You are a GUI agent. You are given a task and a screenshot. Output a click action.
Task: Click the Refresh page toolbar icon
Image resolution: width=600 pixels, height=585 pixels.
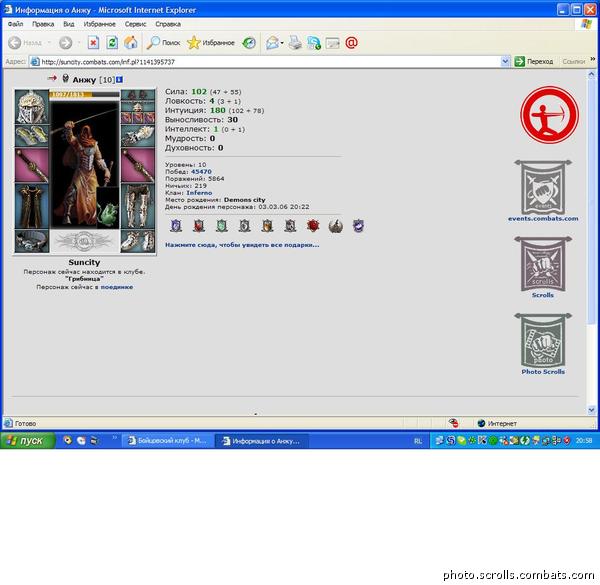point(112,43)
